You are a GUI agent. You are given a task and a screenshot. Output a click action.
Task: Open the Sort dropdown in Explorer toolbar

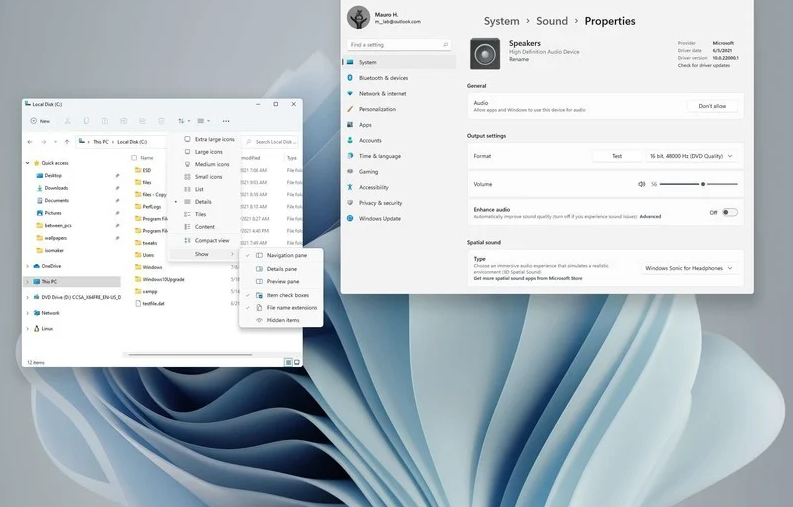point(184,121)
